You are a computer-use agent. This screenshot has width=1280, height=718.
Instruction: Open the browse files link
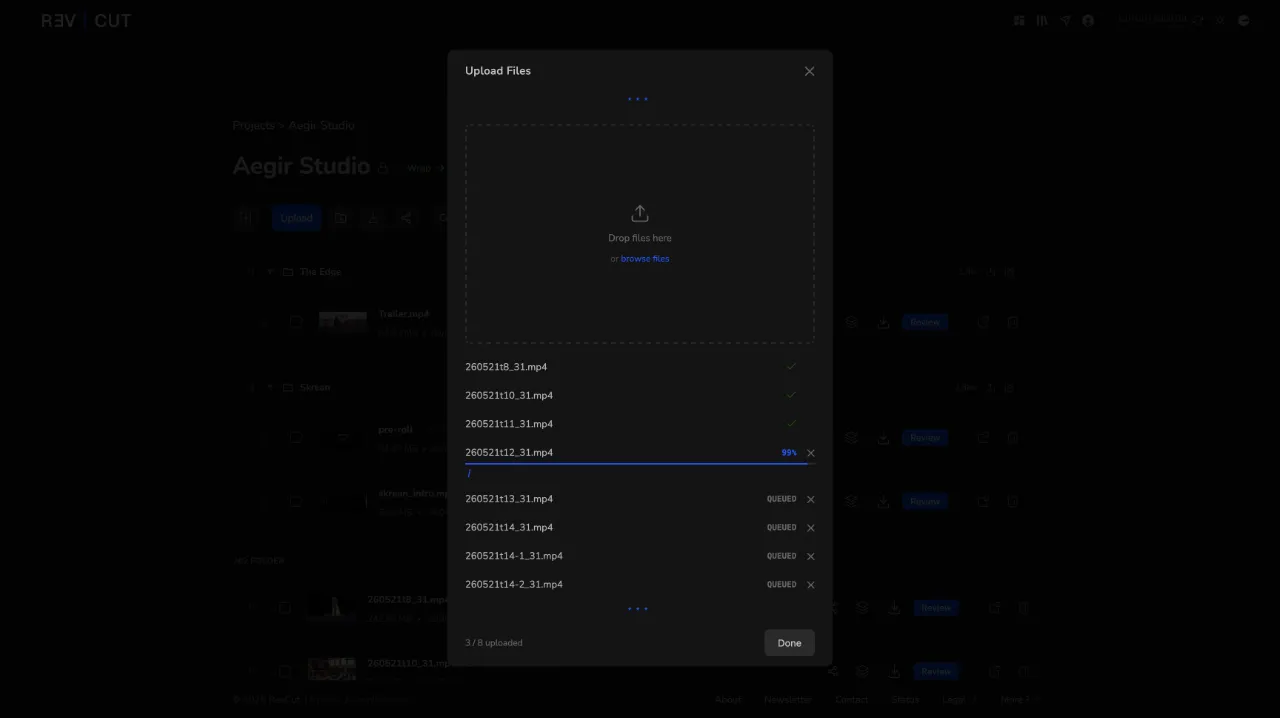tap(645, 259)
